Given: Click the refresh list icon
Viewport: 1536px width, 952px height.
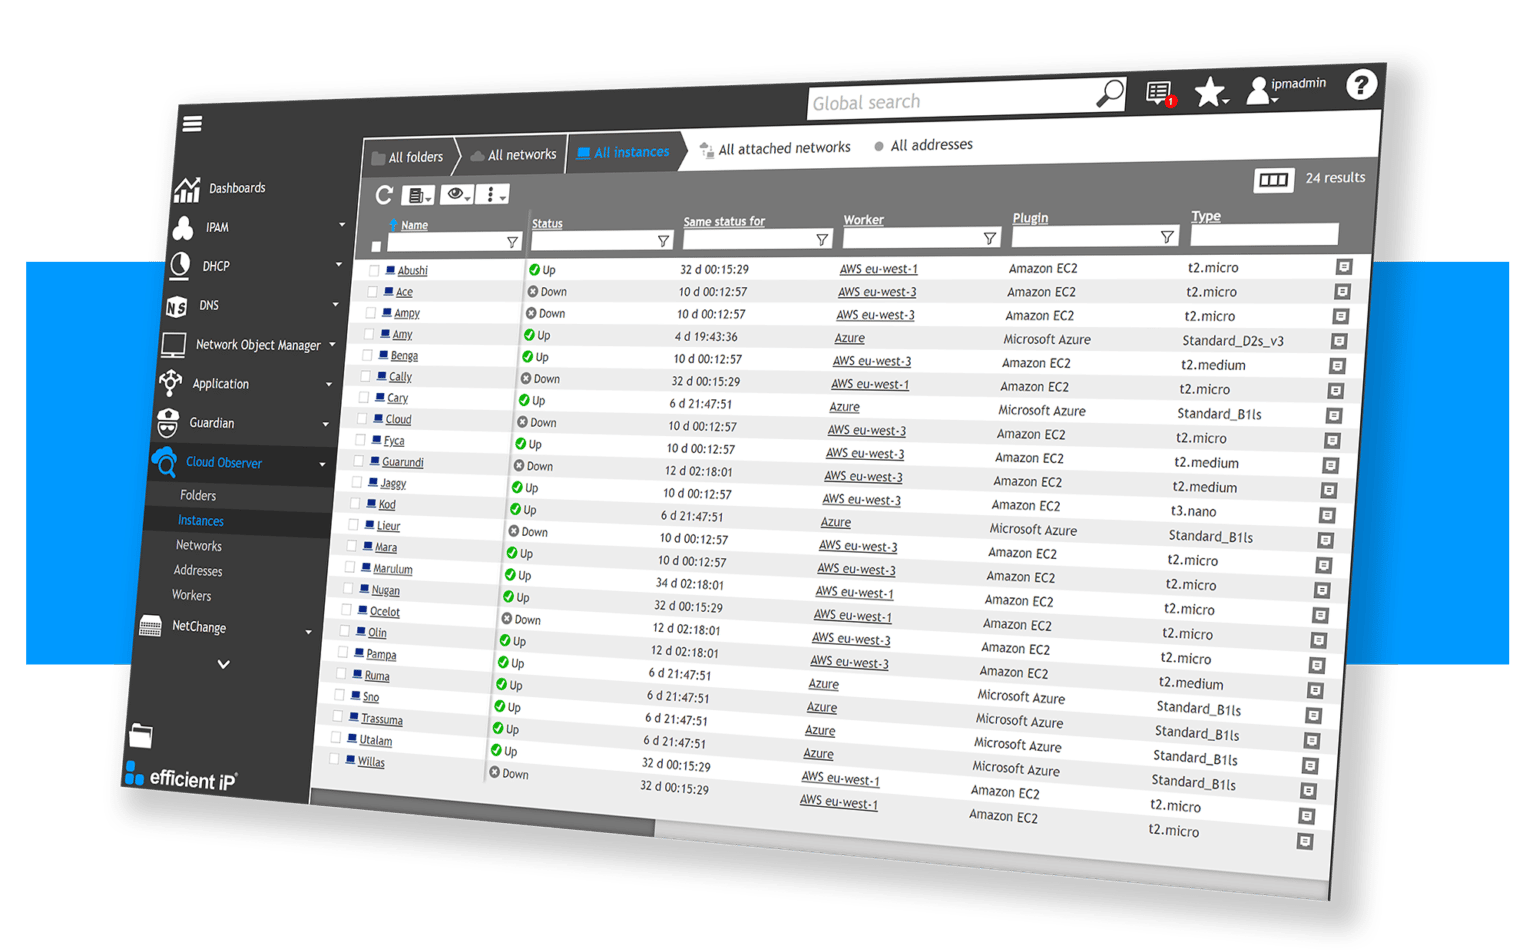Looking at the screenshot, I should (384, 195).
